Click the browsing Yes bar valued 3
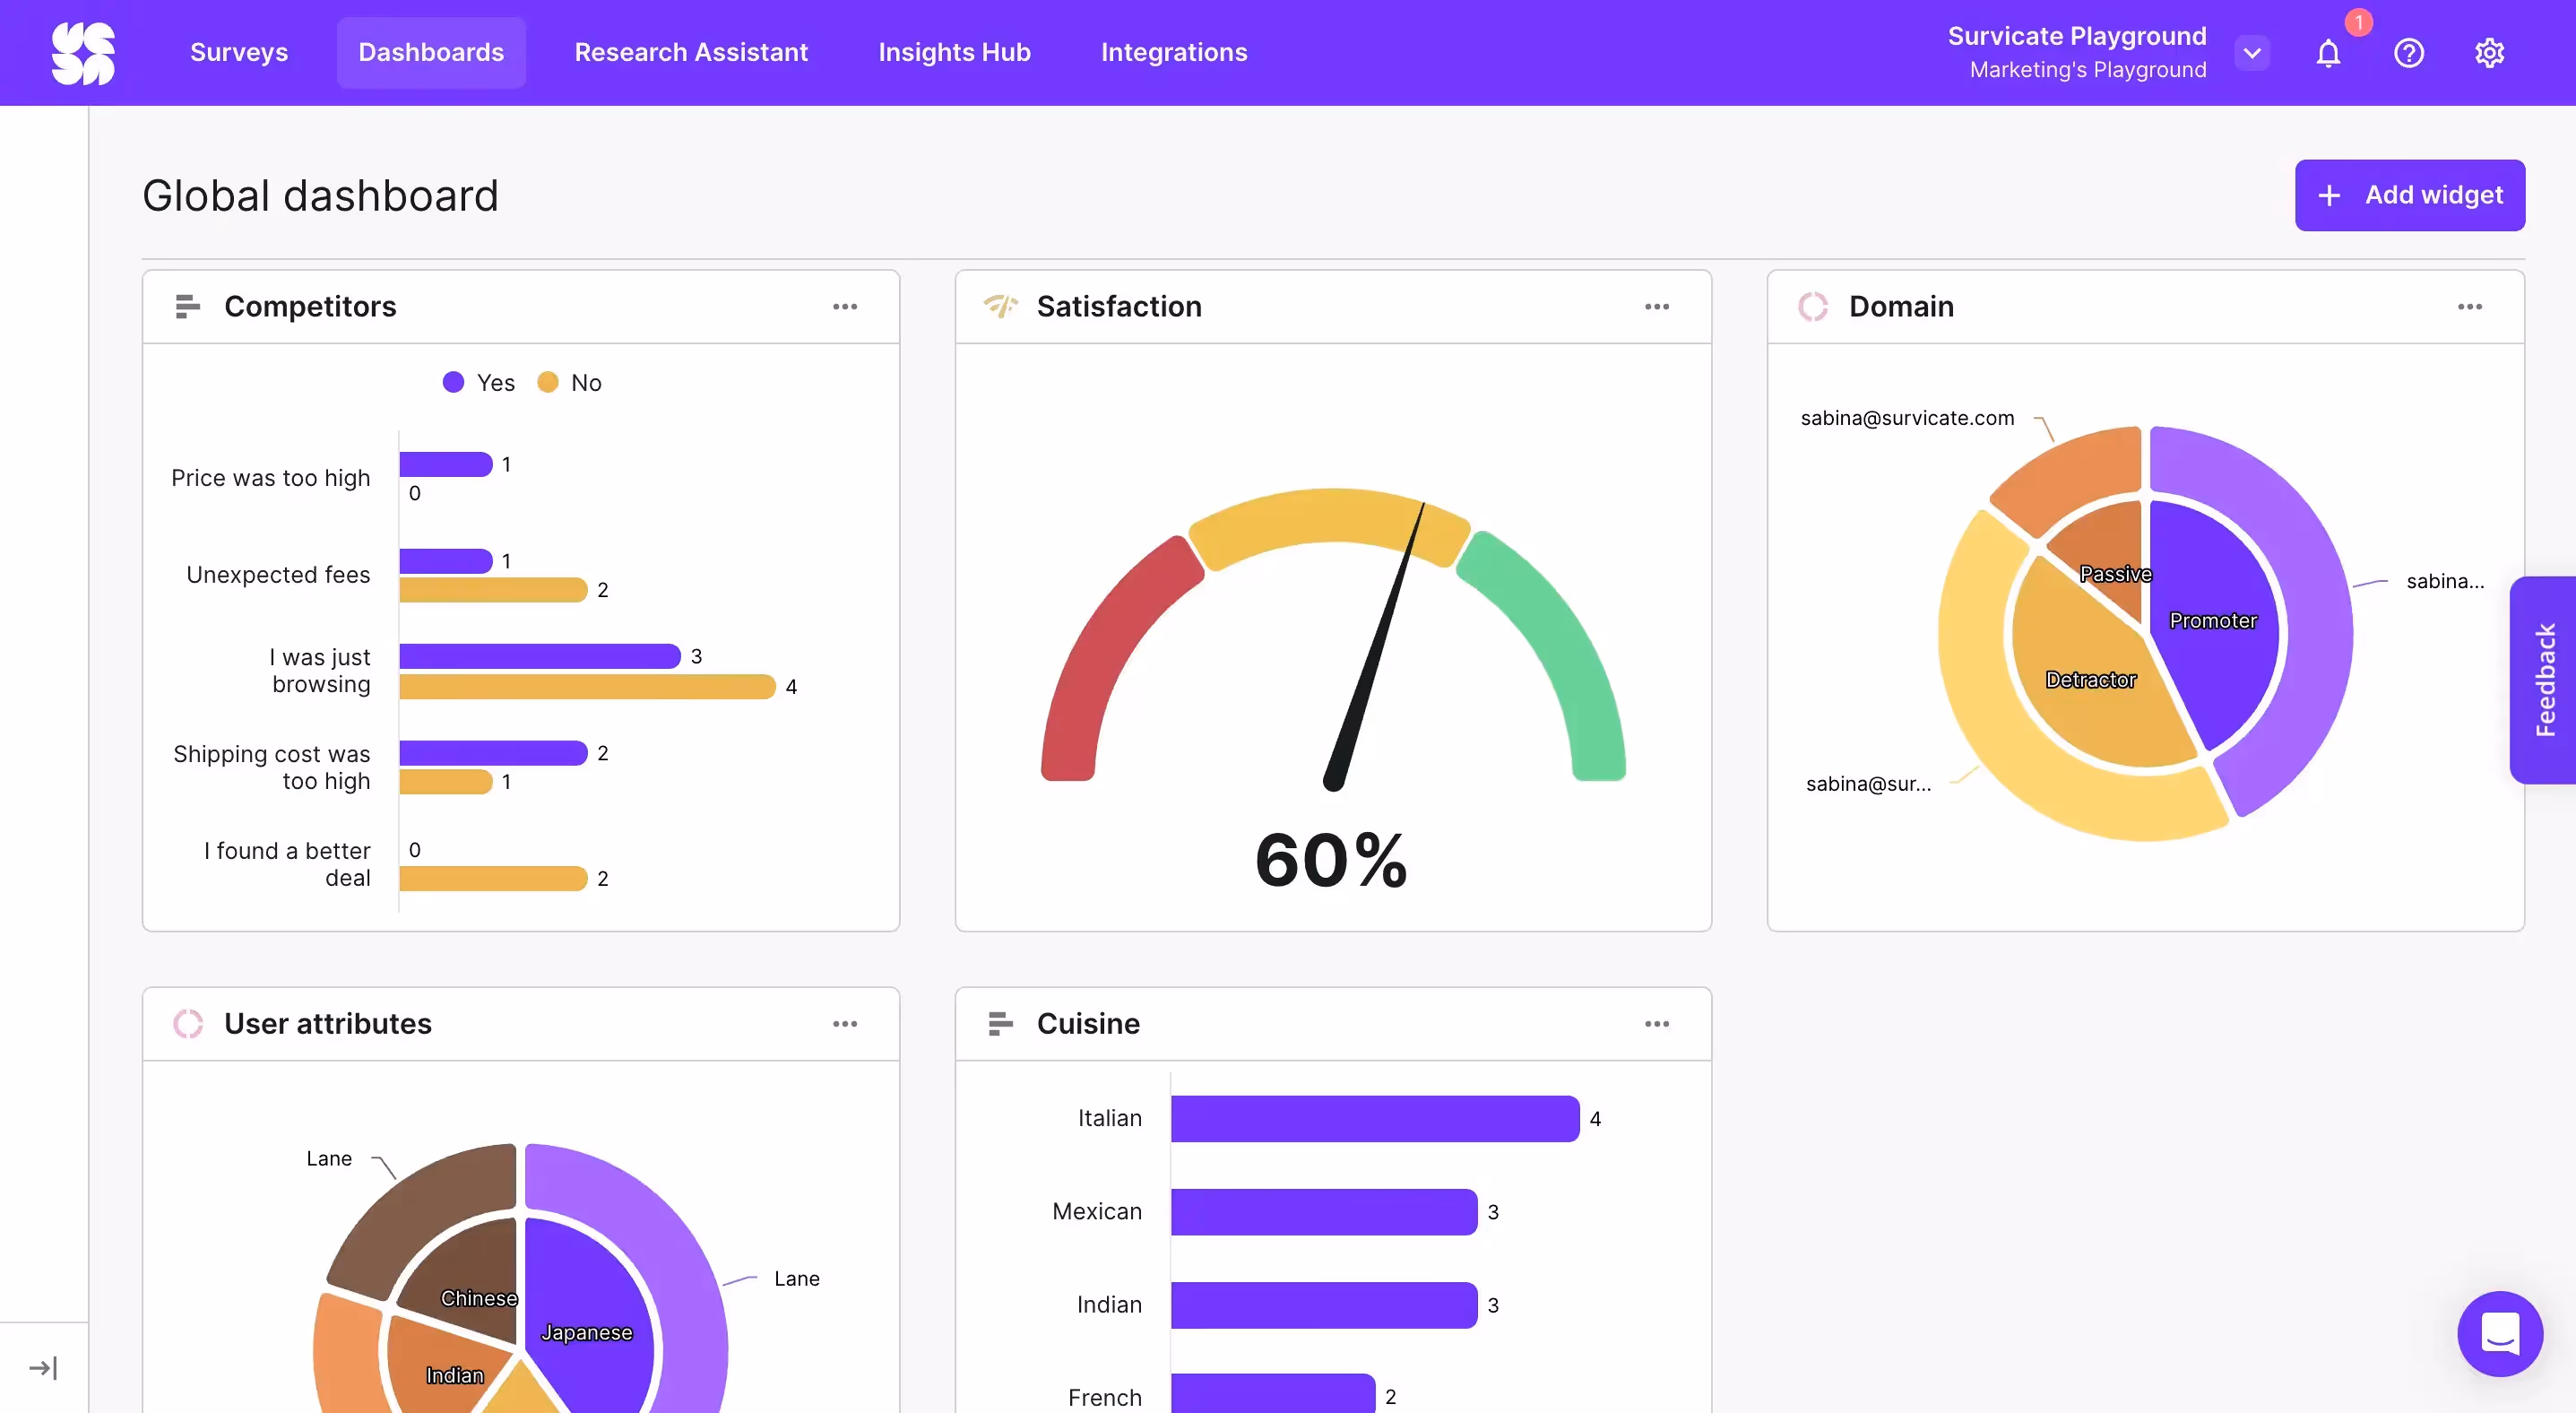Viewport: 2576px width, 1413px height. [540, 656]
